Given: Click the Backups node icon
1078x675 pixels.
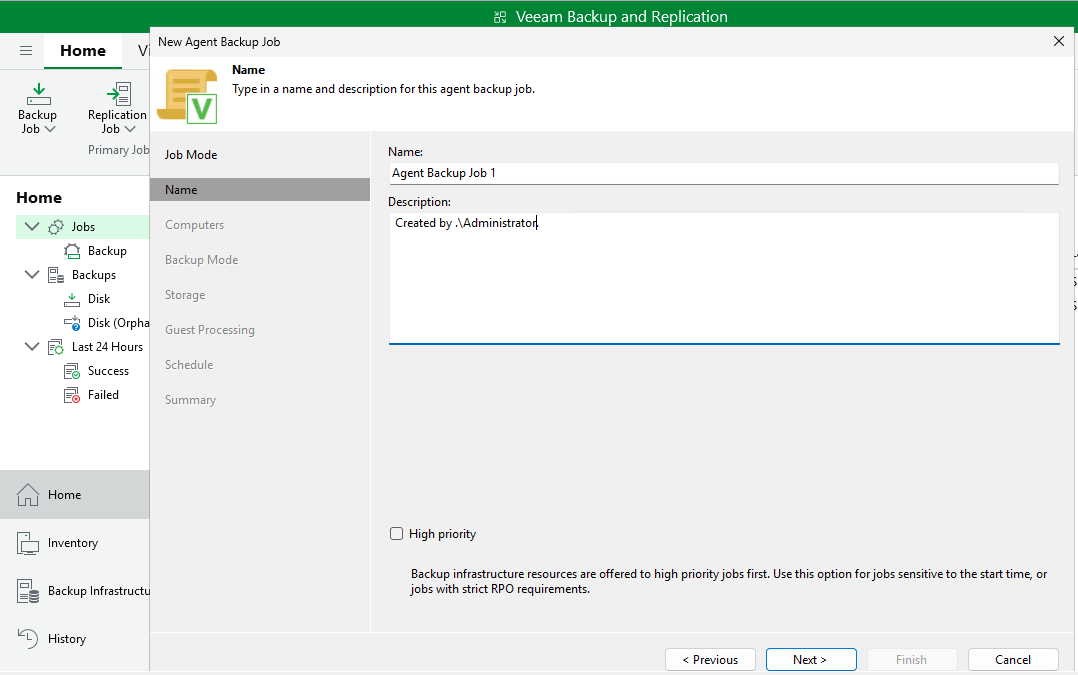Looking at the screenshot, I should point(56,275).
